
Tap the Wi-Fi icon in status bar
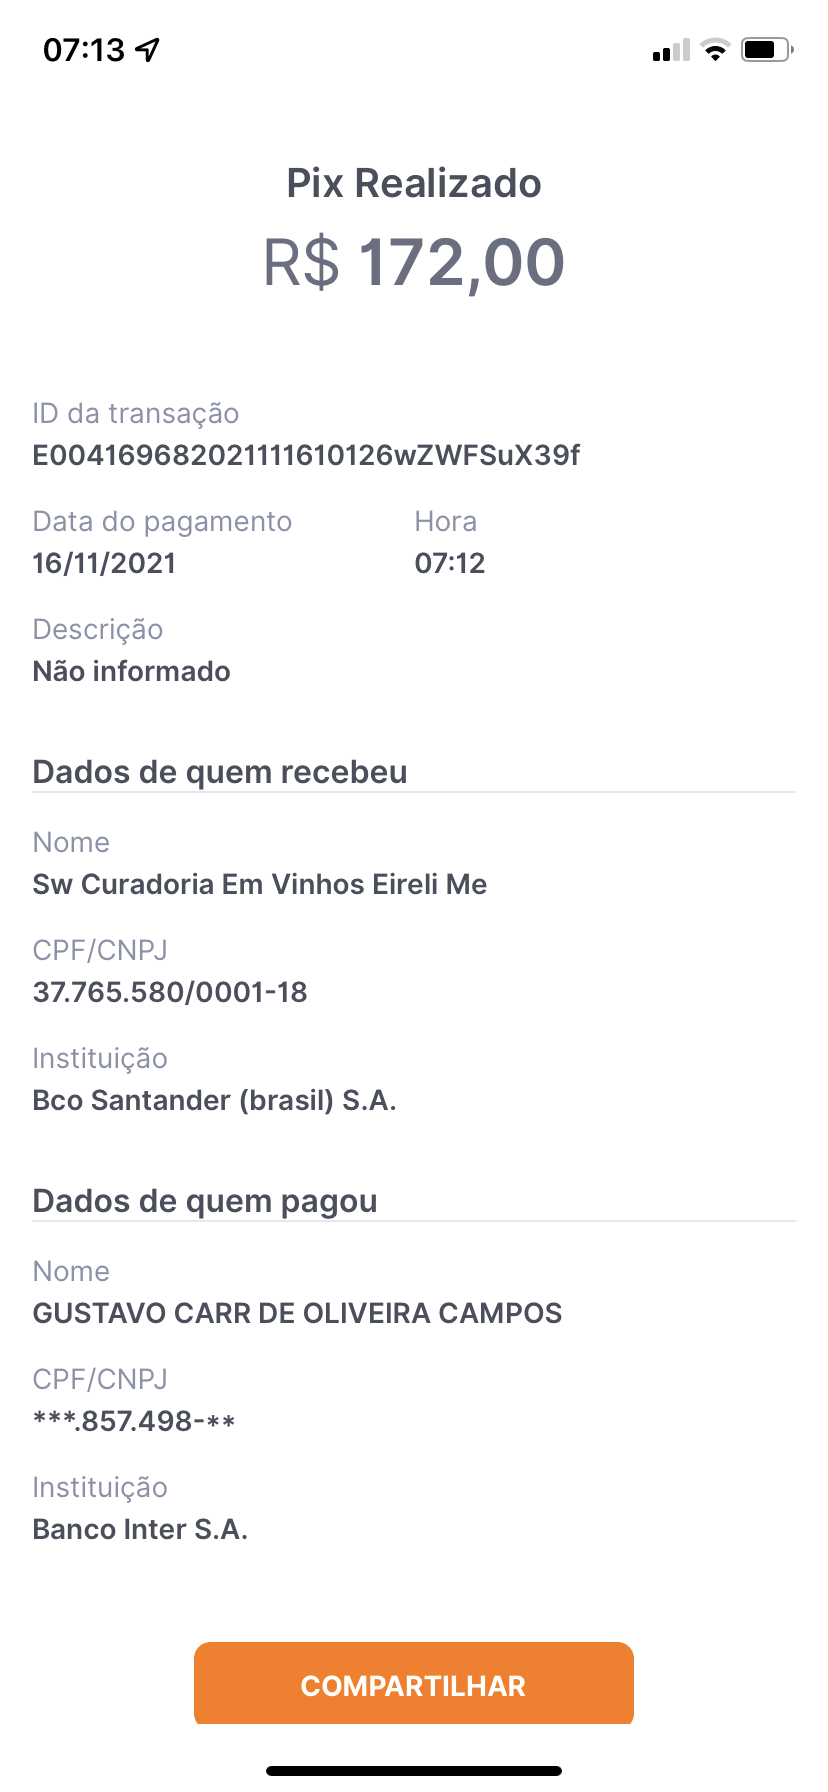tap(715, 49)
